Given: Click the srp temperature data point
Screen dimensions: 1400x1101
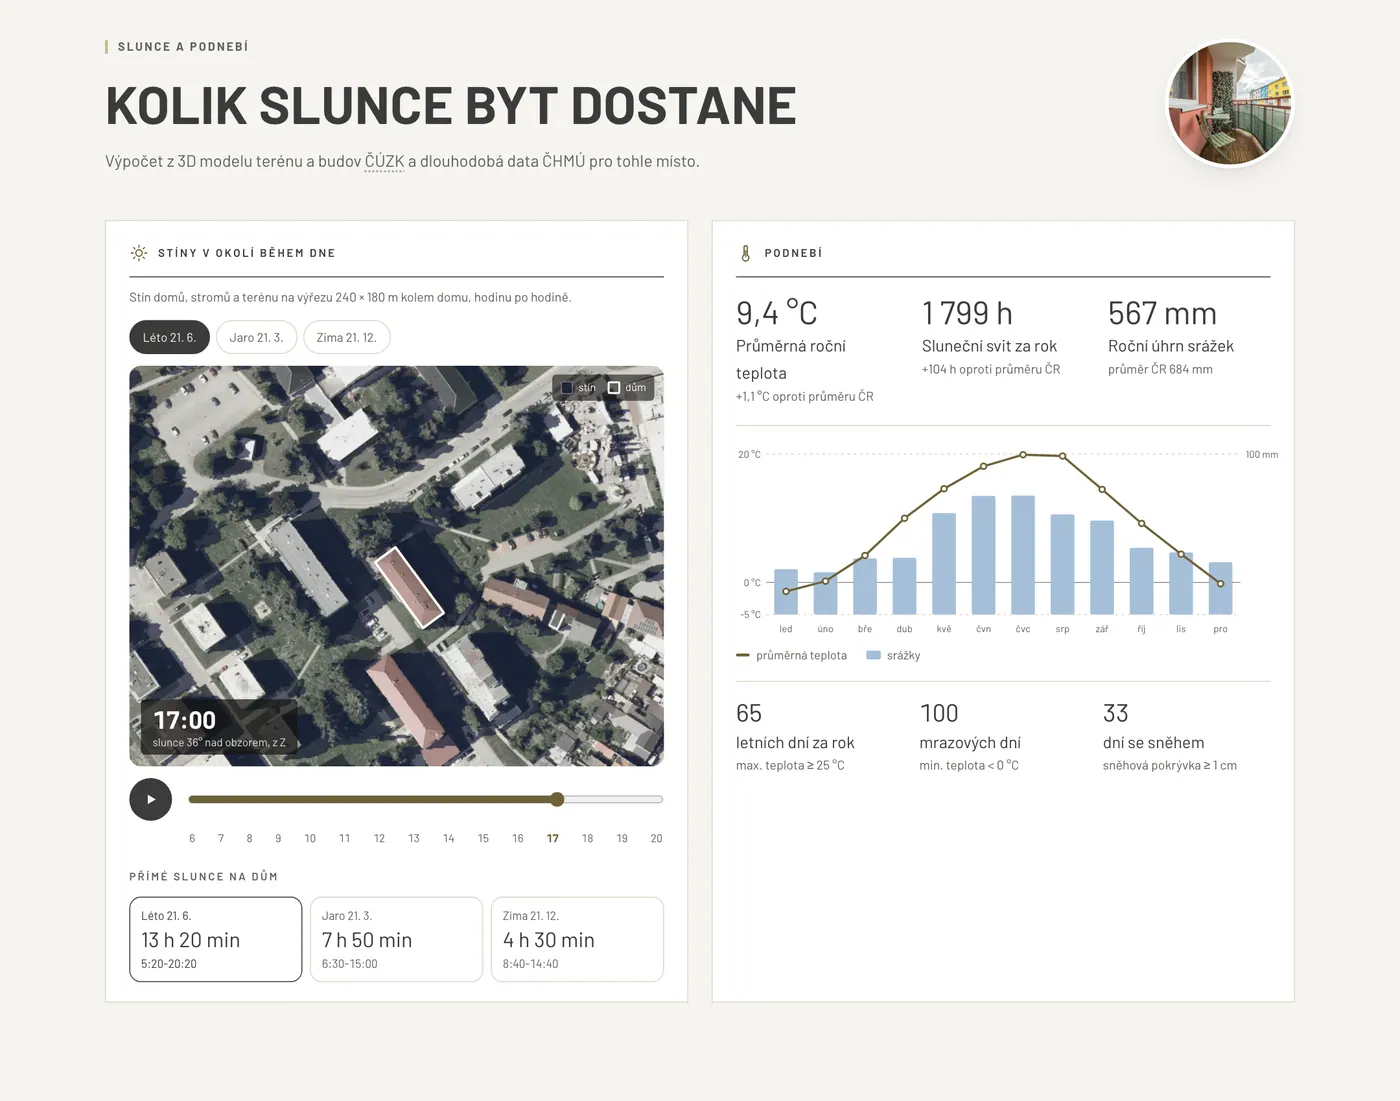Looking at the screenshot, I should (1062, 456).
